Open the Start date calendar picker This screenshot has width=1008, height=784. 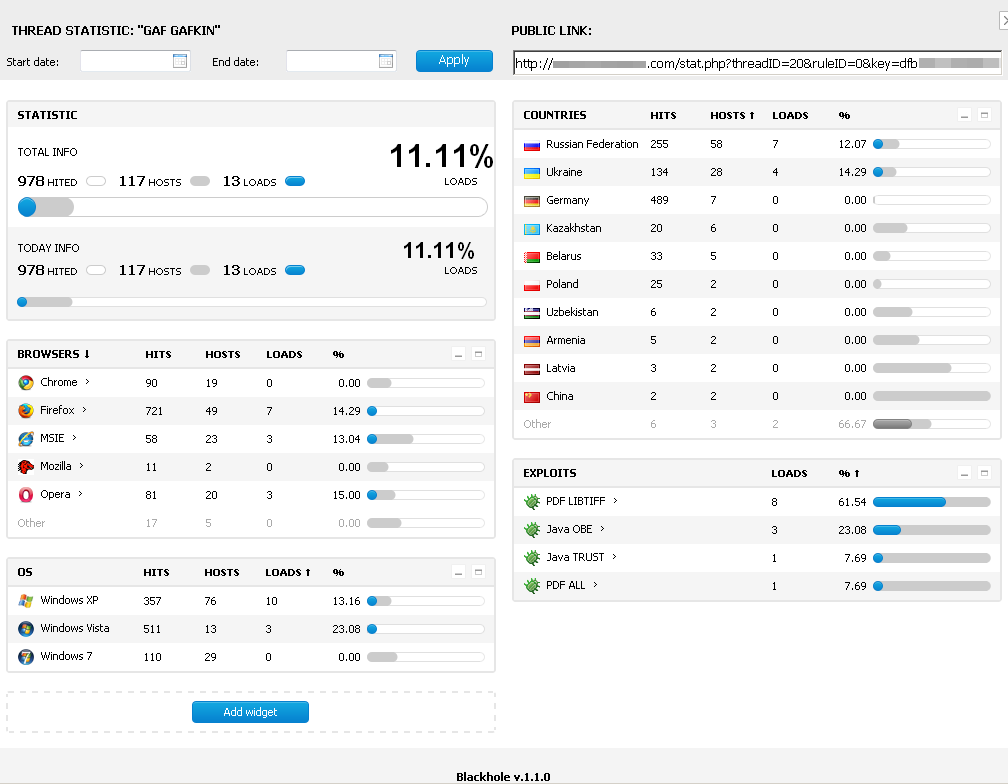(180, 61)
